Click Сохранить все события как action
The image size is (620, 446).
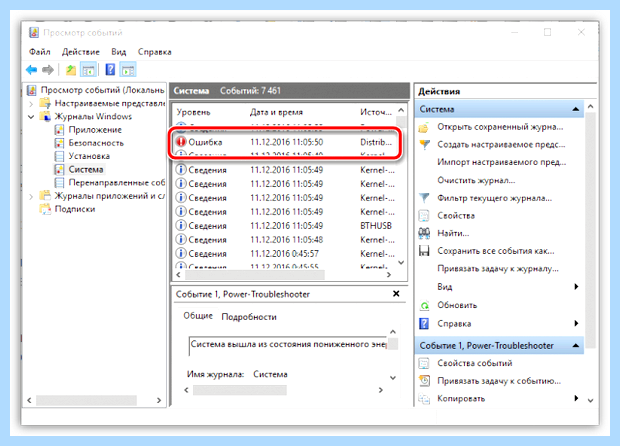click(496, 251)
